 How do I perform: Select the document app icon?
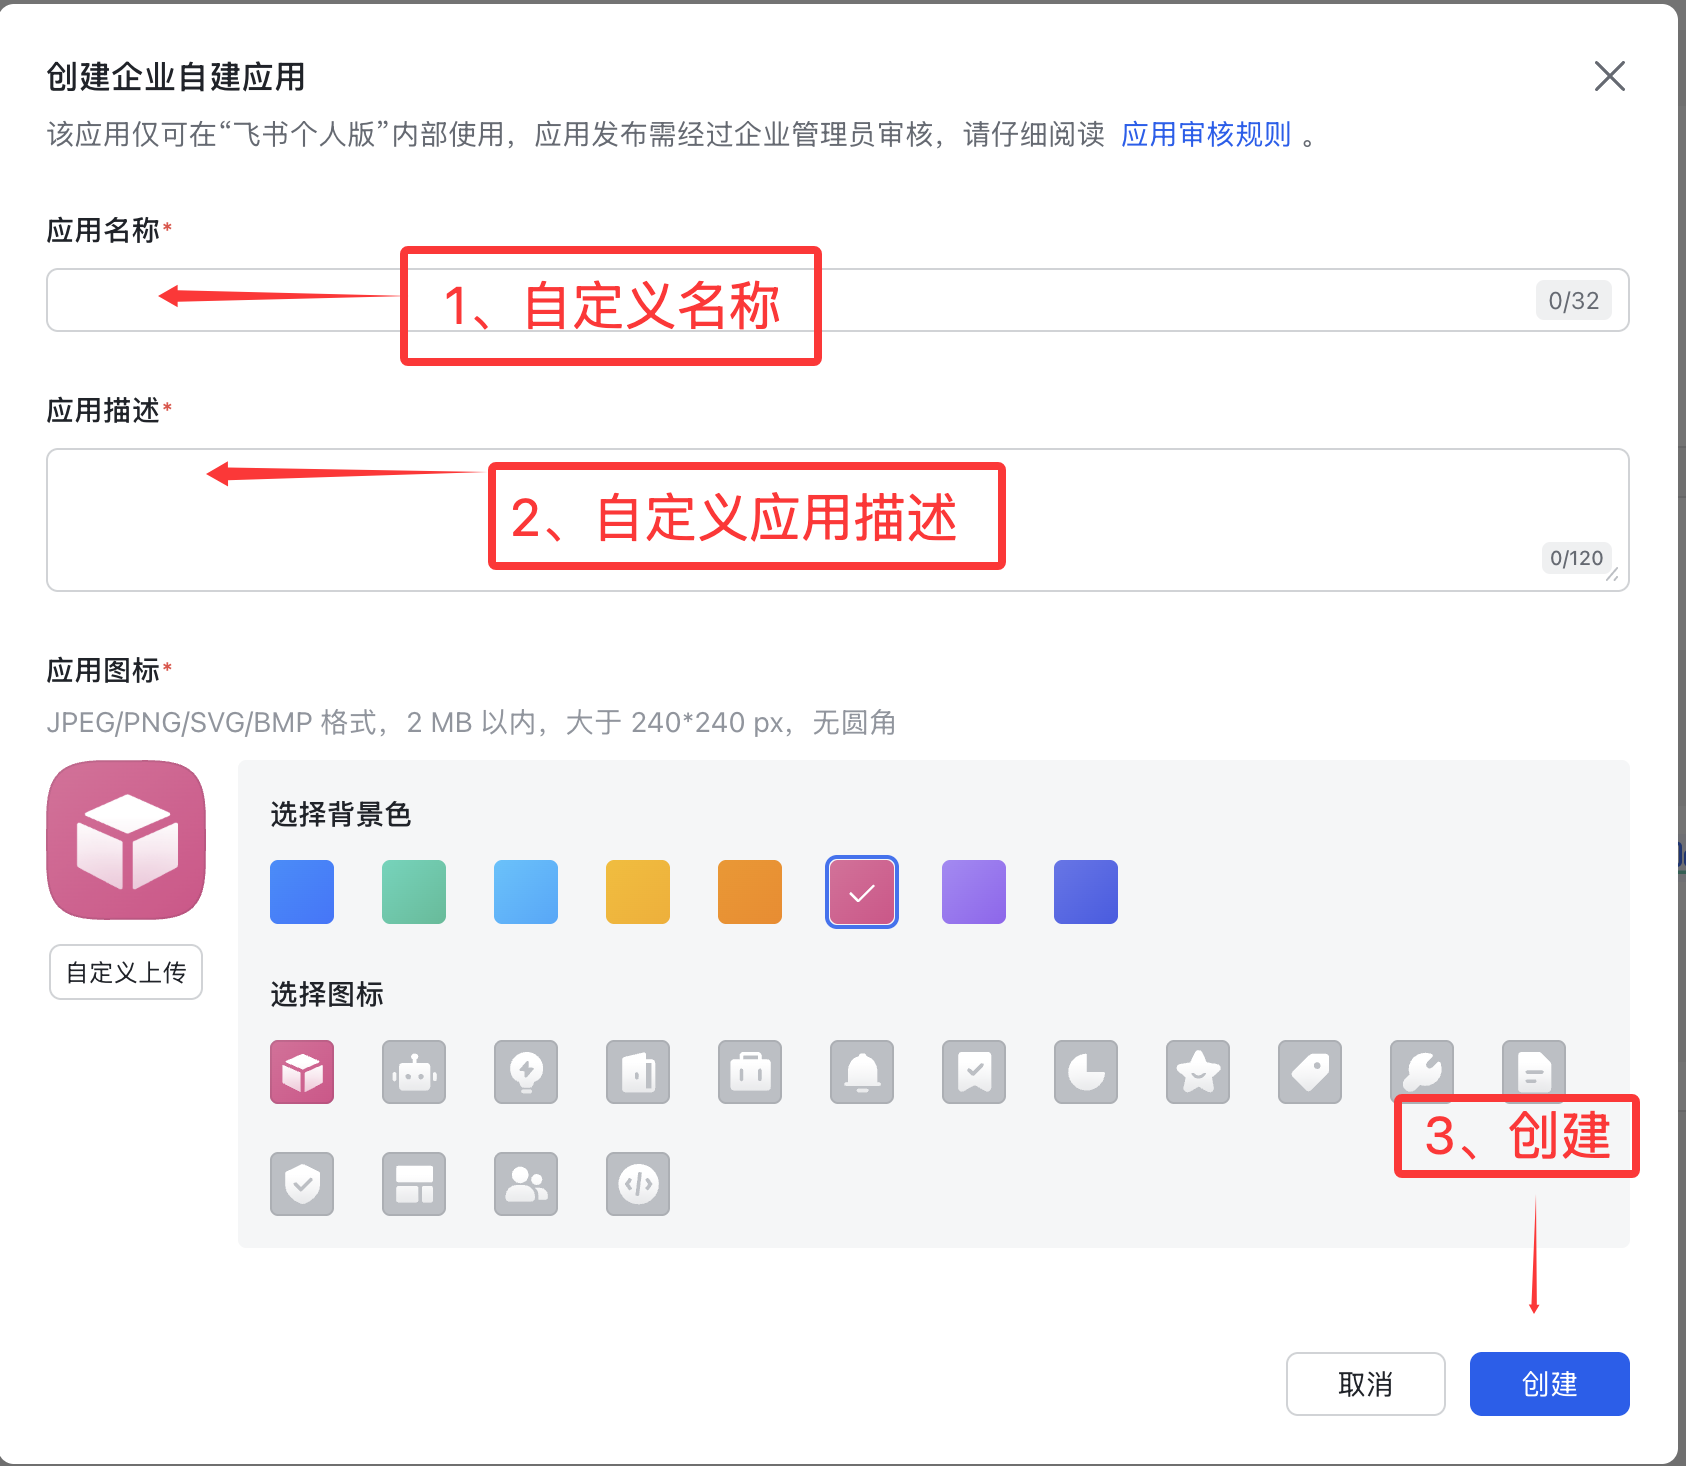click(1533, 1072)
